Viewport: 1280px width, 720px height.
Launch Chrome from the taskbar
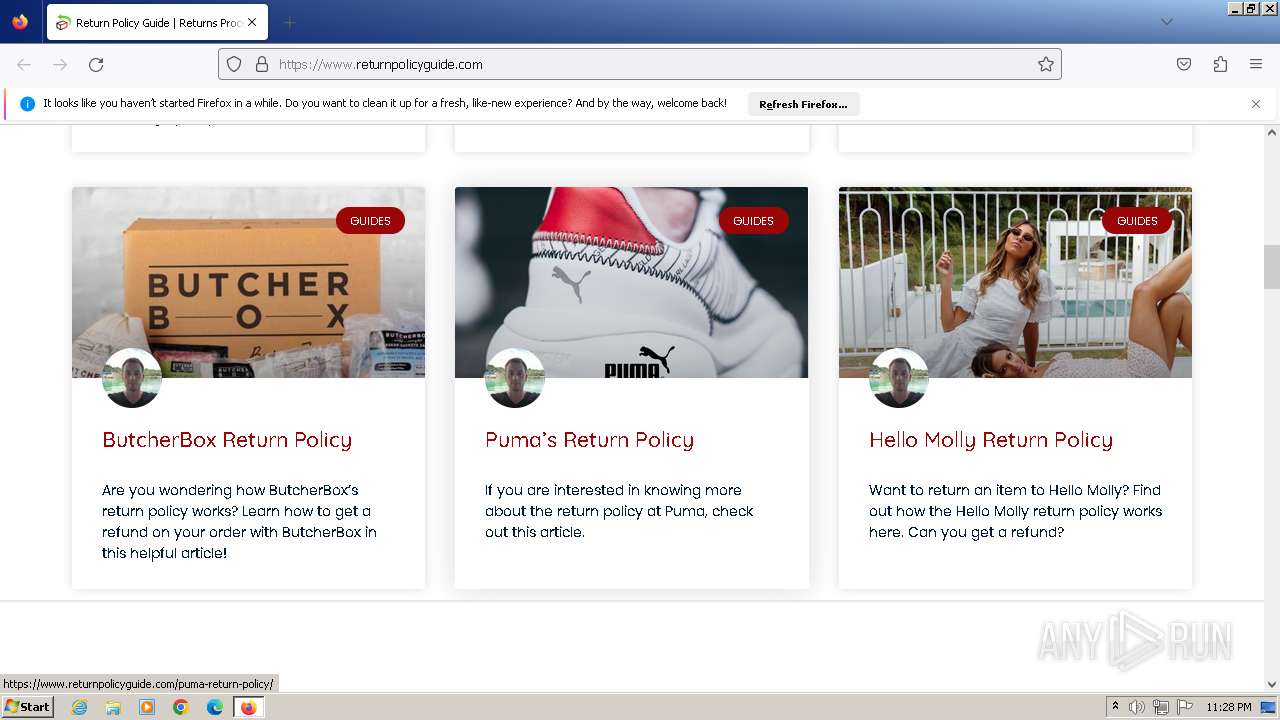[x=181, y=707]
